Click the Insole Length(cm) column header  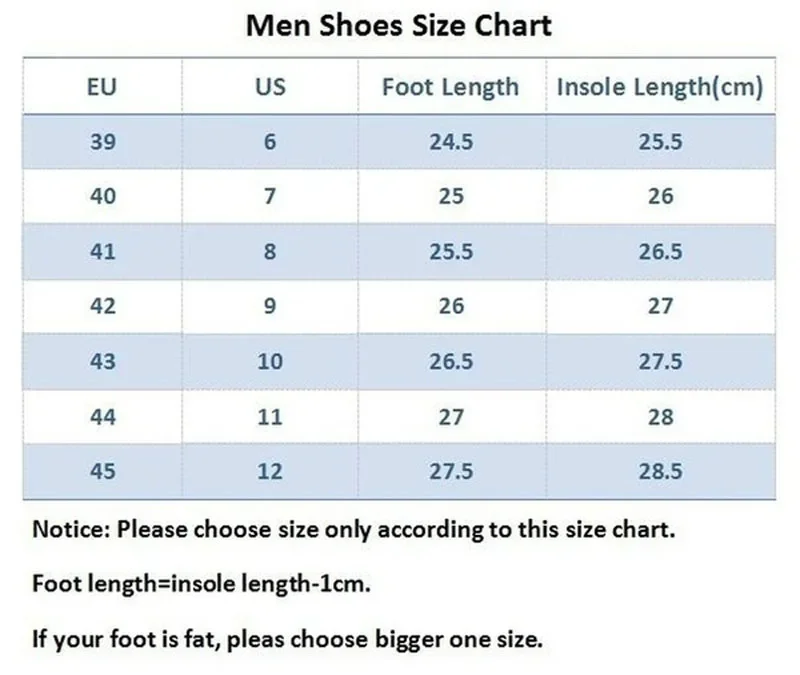coord(660,87)
